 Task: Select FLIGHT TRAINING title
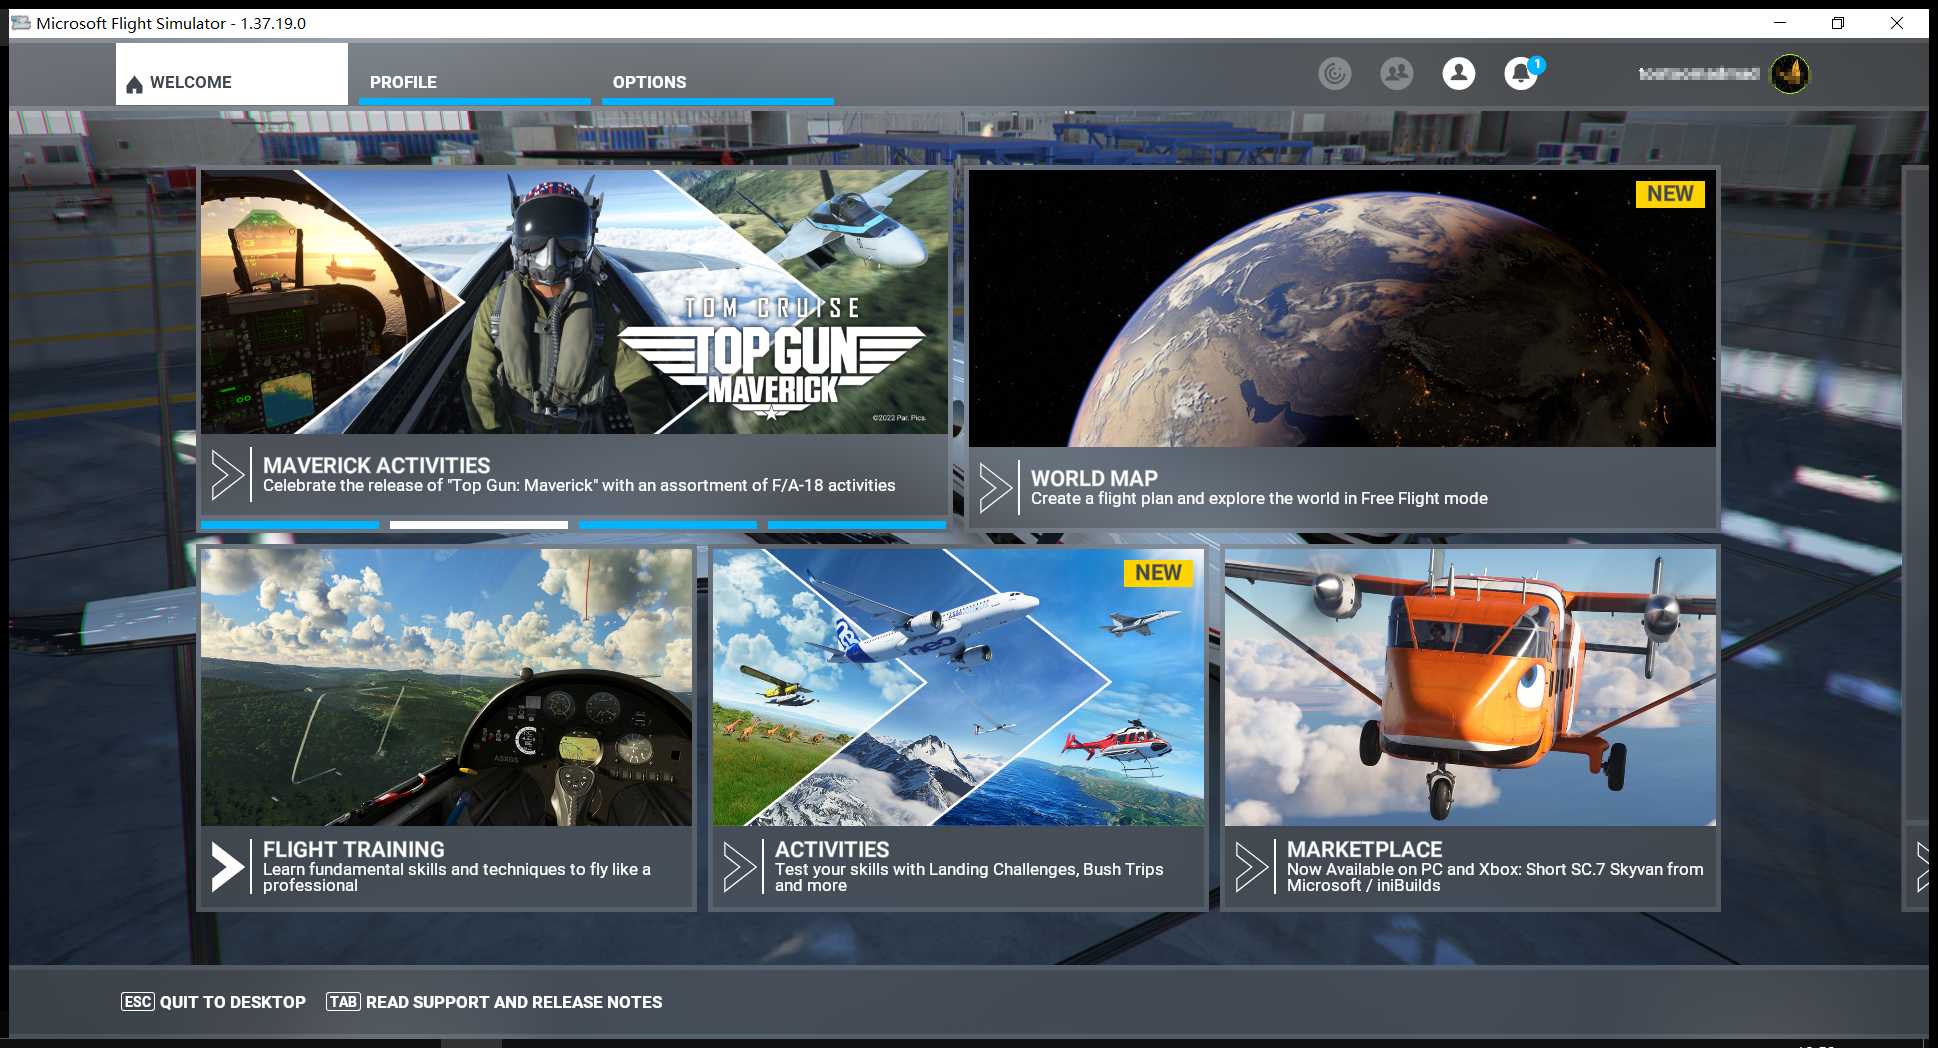(354, 849)
